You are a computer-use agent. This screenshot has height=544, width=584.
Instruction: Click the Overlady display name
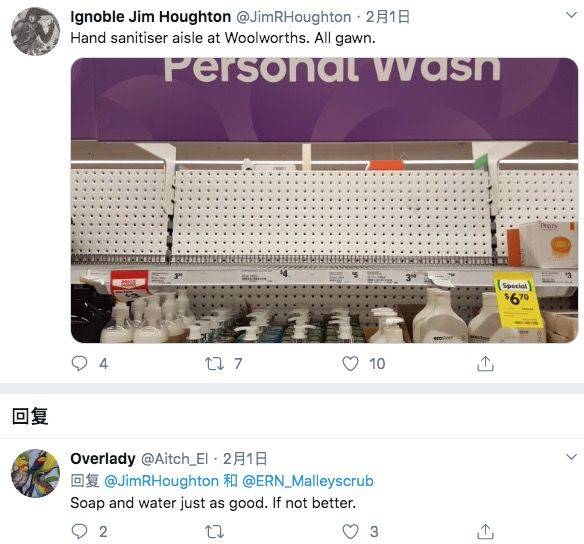103,459
